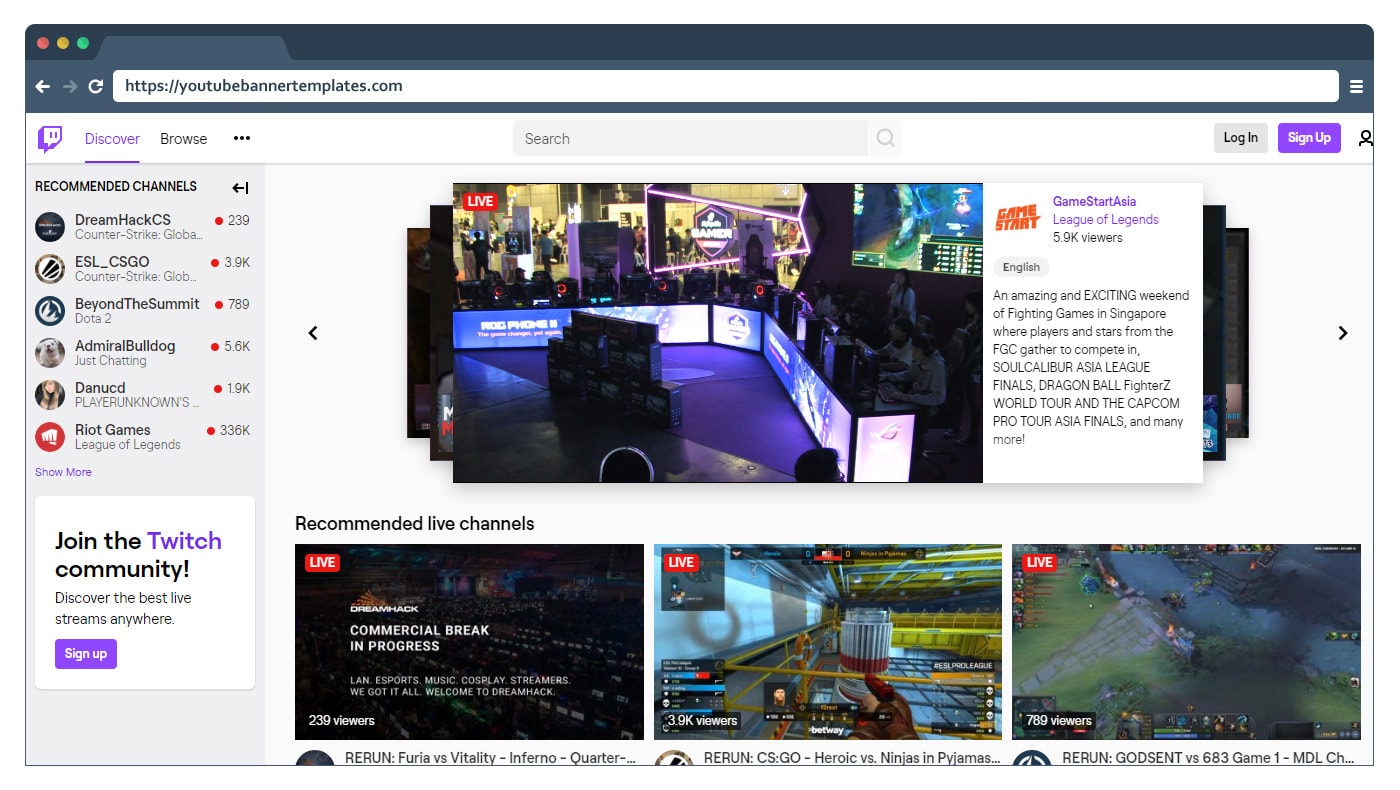The height and width of the screenshot is (790, 1400).
Task: Open Danucd in recommended channels
Action: pyautogui.click(x=143, y=395)
